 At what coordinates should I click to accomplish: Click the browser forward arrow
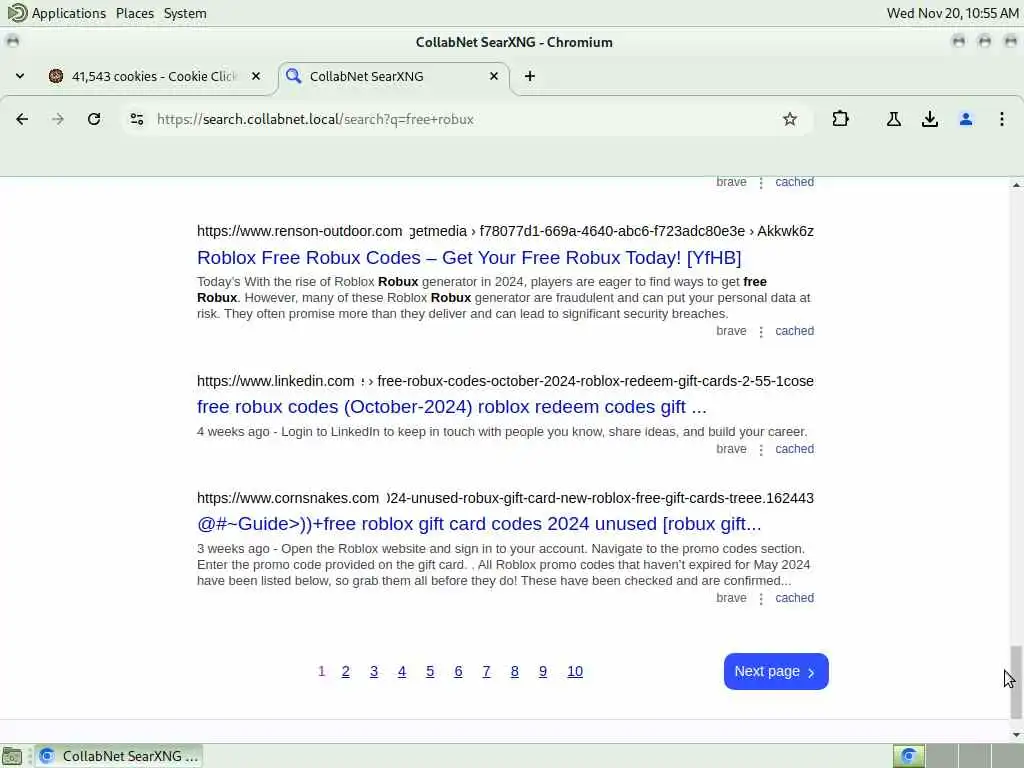(x=58, y=119)
